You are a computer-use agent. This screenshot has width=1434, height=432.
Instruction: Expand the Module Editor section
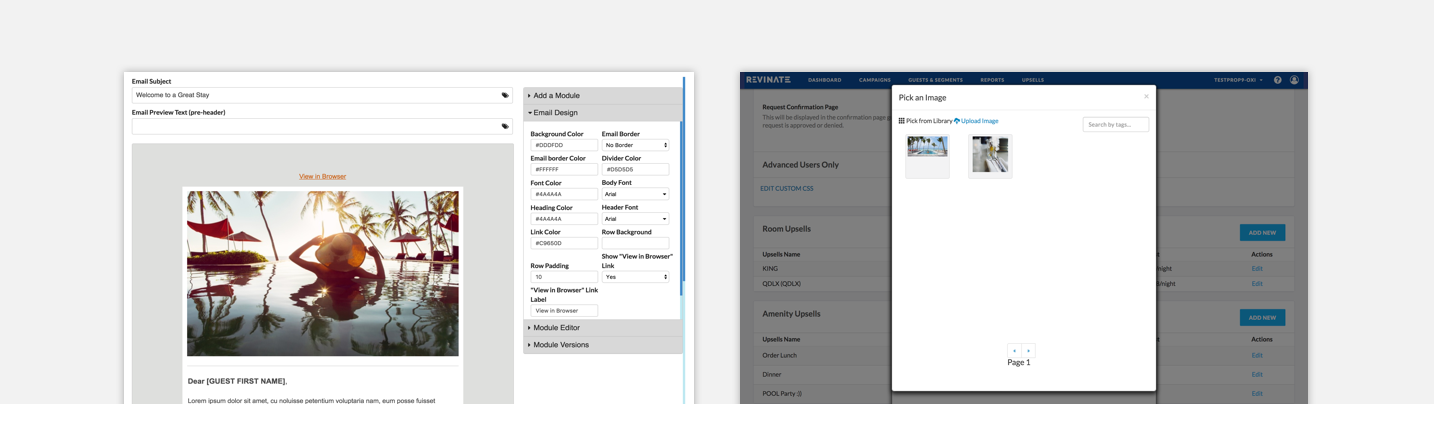(x=556, y=328)
